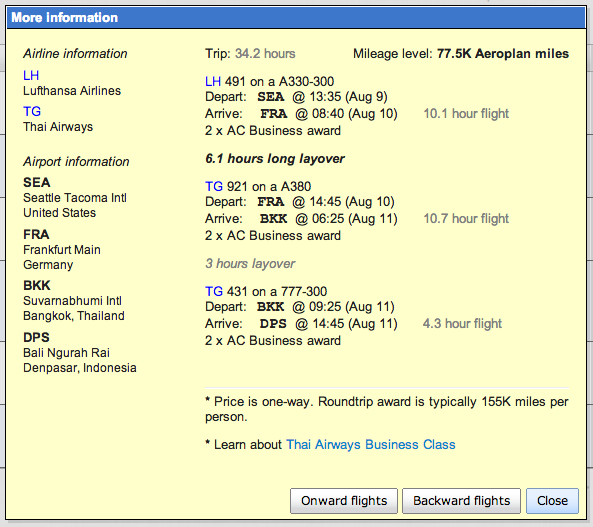
Task: Click '77.5K Aeroplan miles' mileage level
Action: tap(503, 54)
